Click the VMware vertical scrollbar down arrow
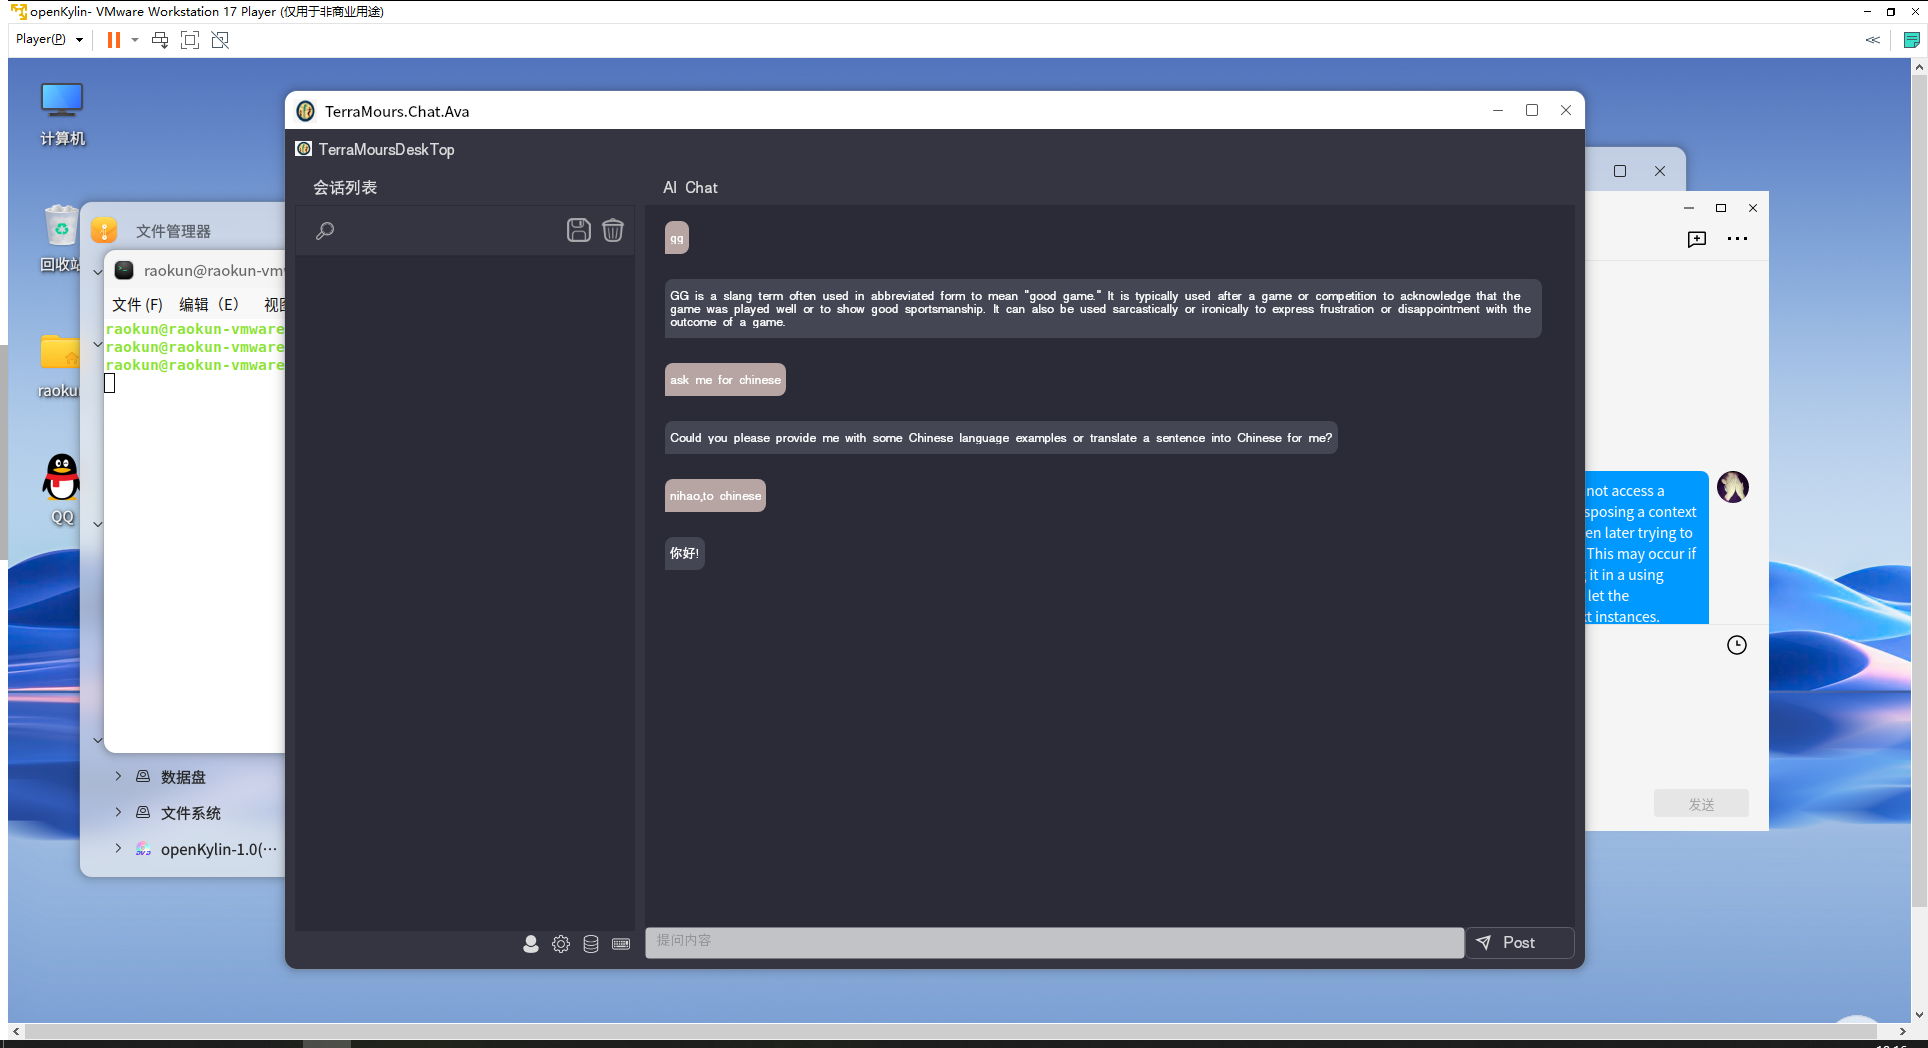The height and width of the screenshot is (1048, 1928). click(x=1919, y=1014)
